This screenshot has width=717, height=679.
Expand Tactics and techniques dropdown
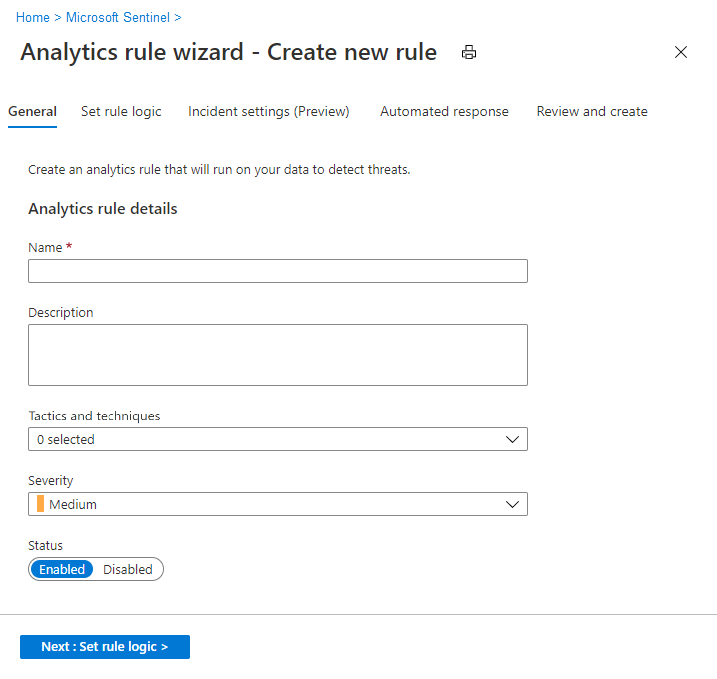(278, 439)
